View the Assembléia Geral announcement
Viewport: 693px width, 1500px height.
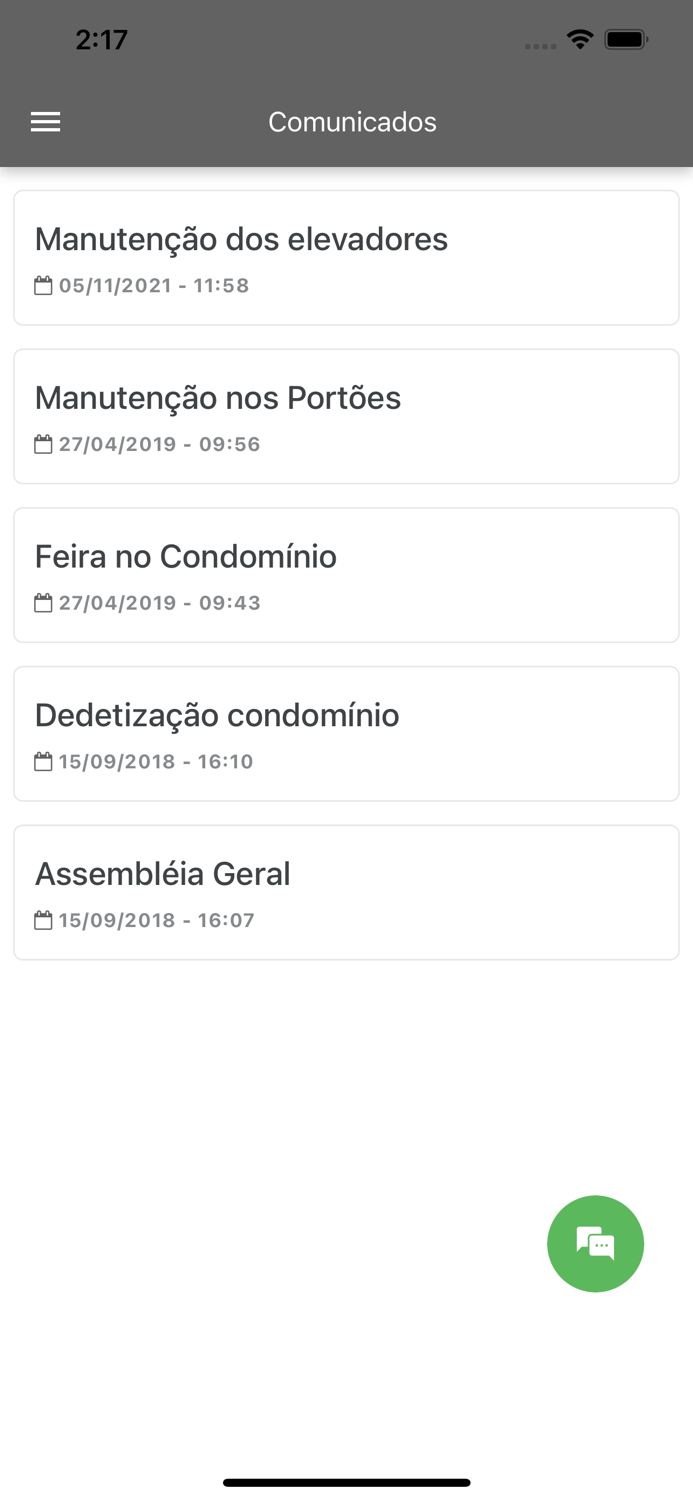click(x=346, y=891)
